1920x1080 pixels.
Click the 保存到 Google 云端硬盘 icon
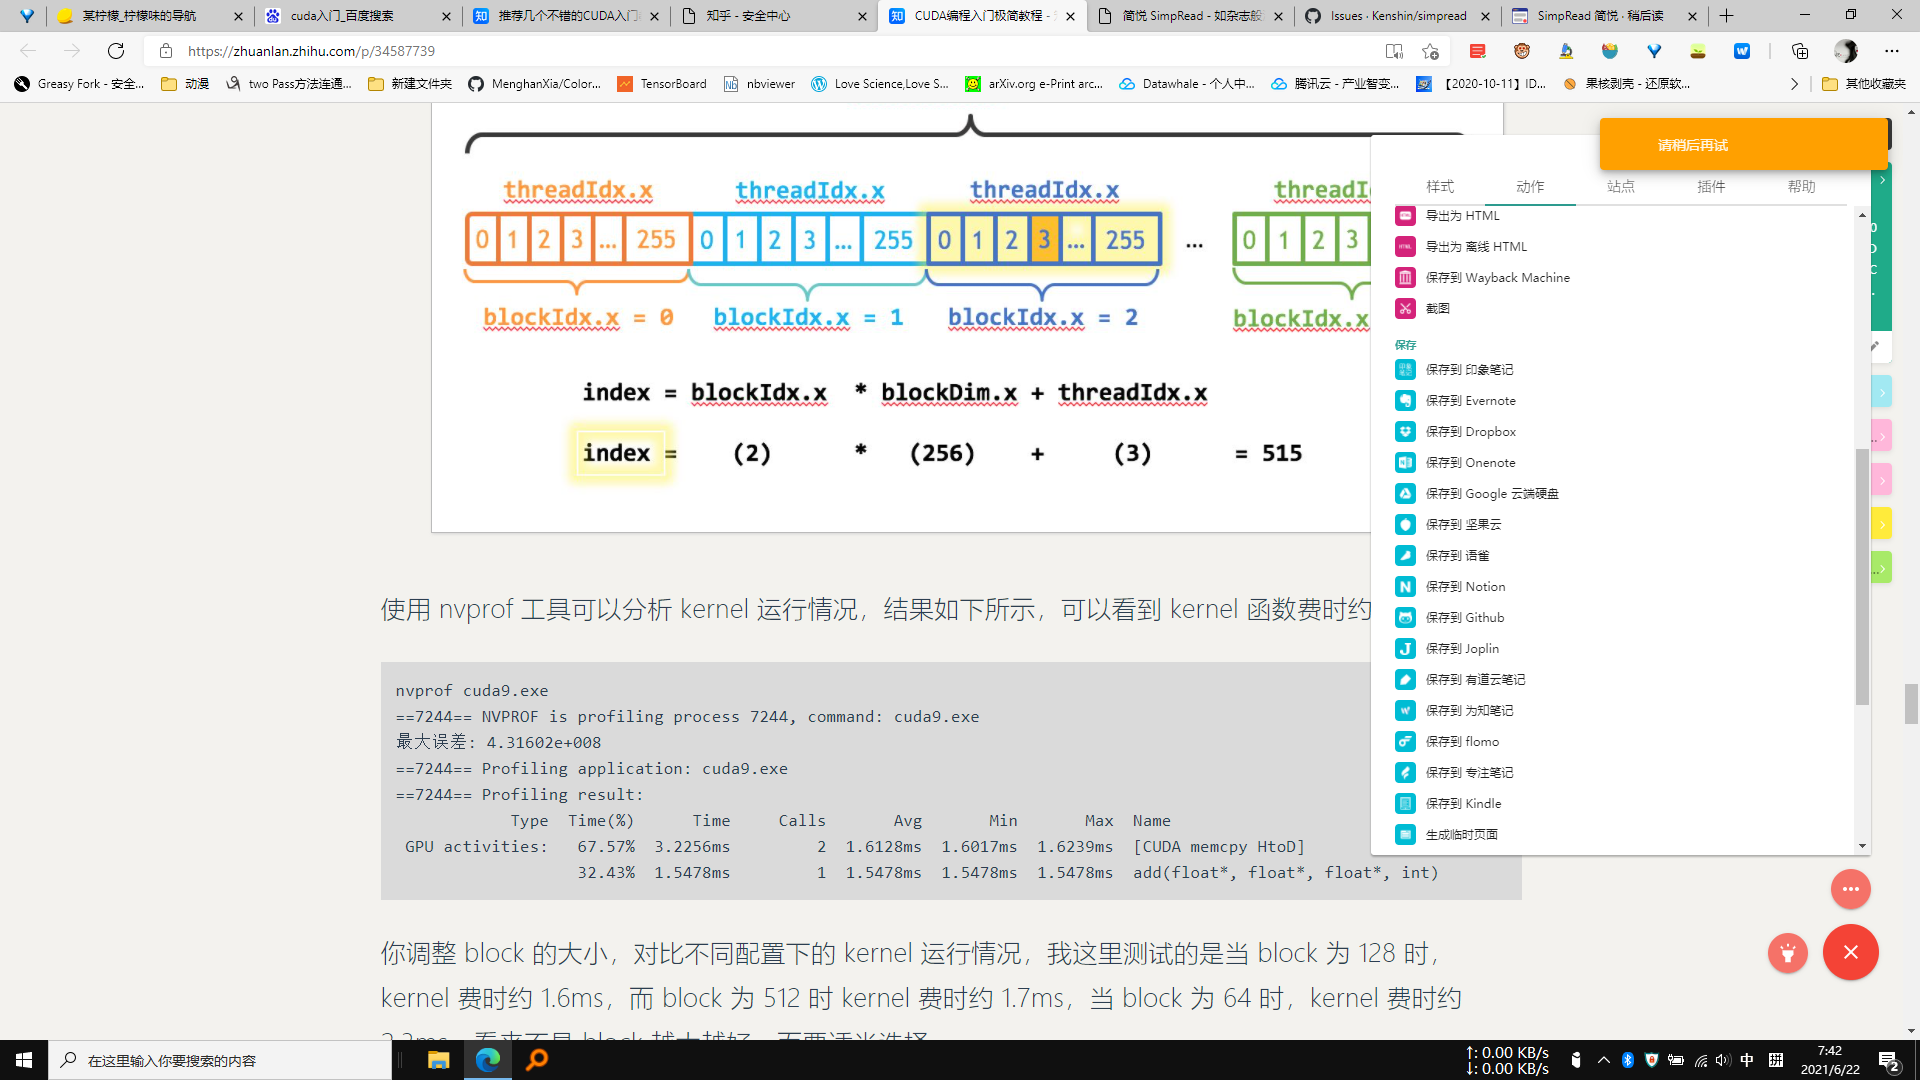pos(1405,494)
